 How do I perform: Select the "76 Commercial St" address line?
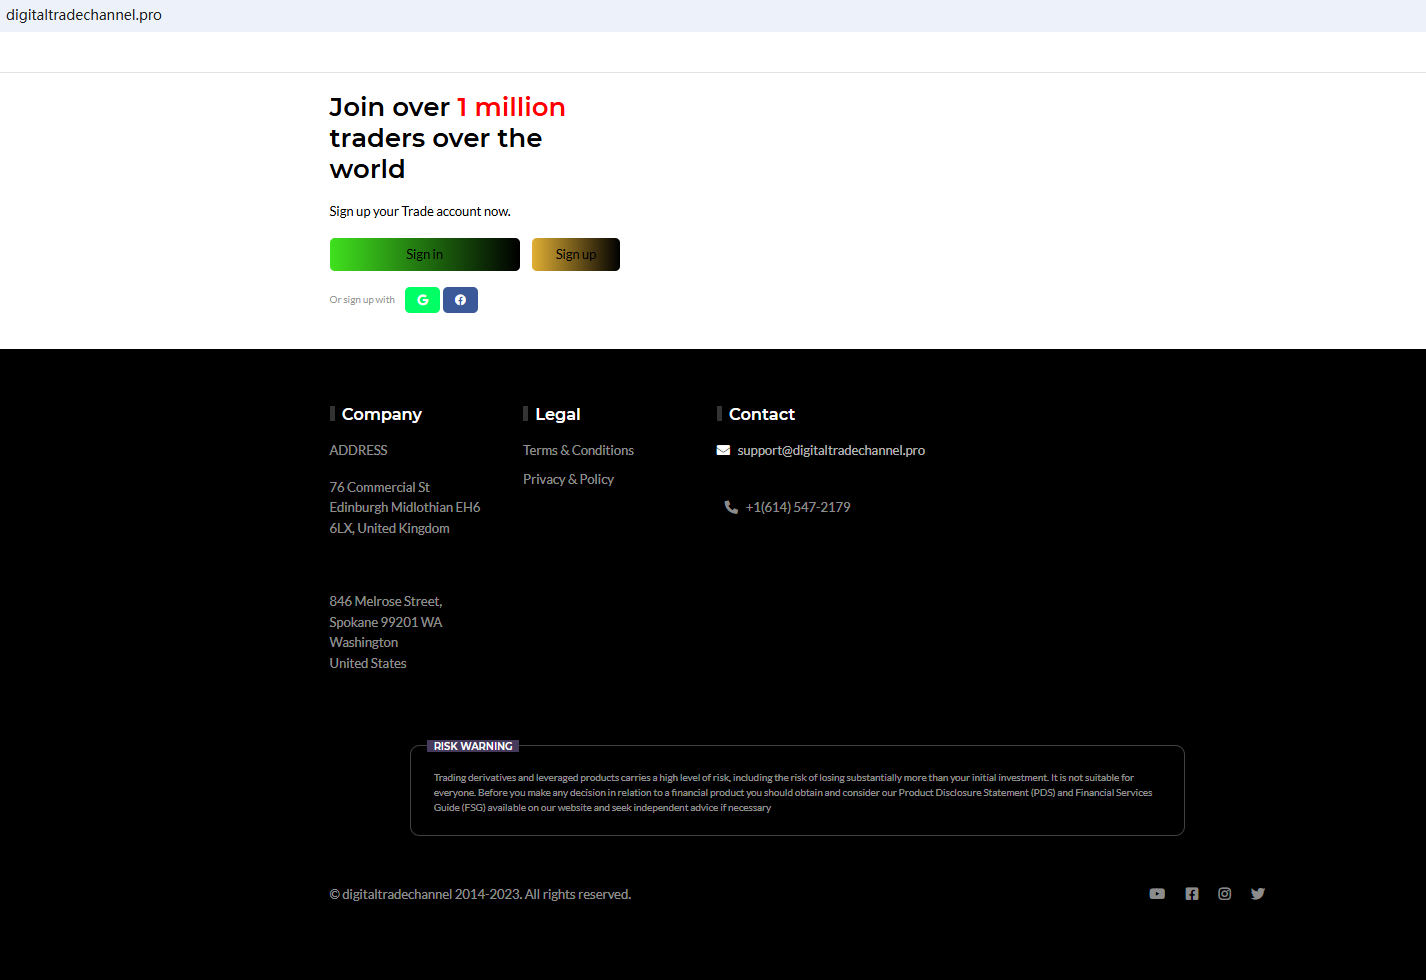[380, 487]
